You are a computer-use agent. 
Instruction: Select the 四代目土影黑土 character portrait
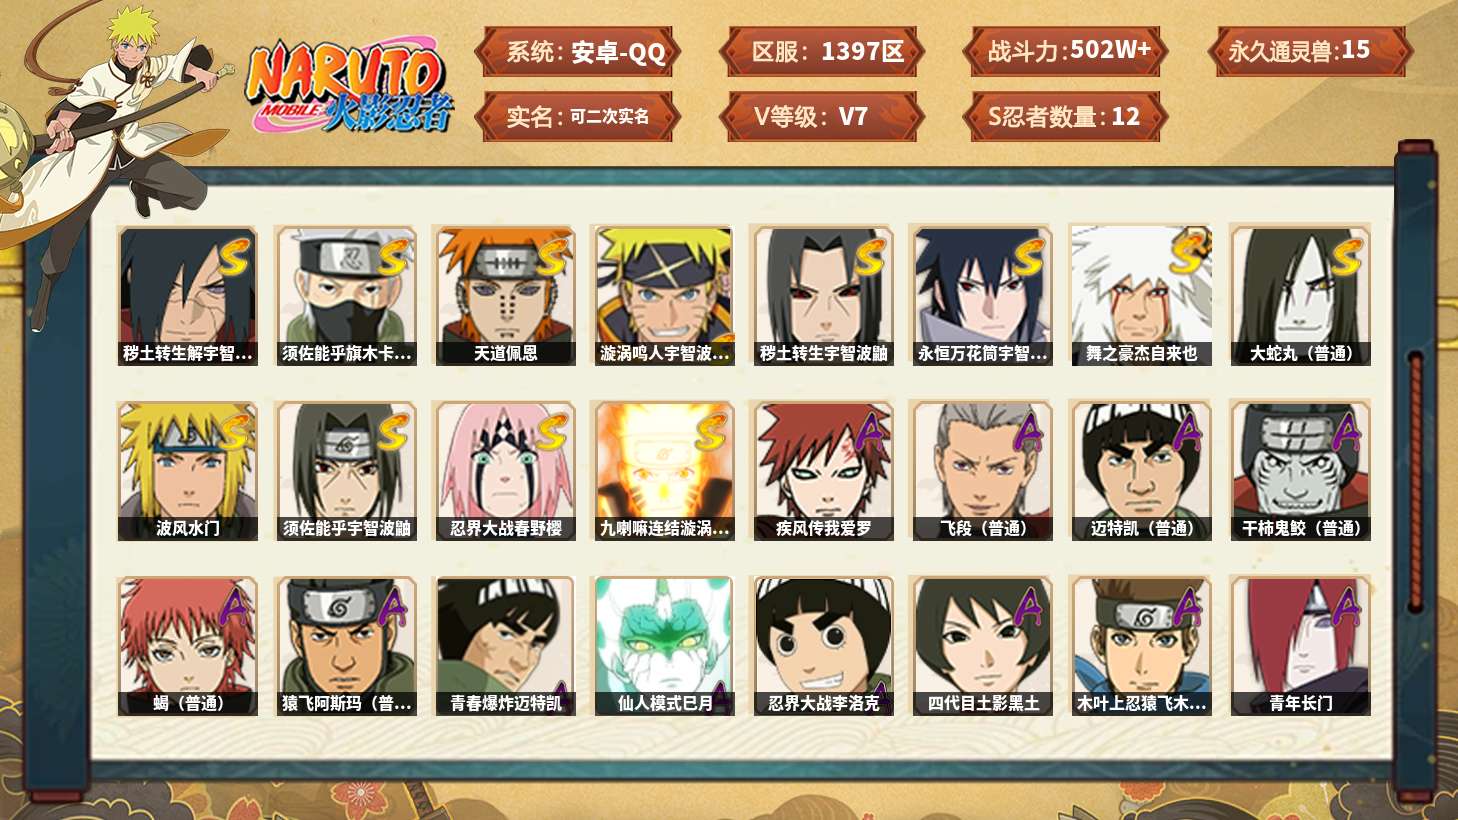click(x=983, y=646)
